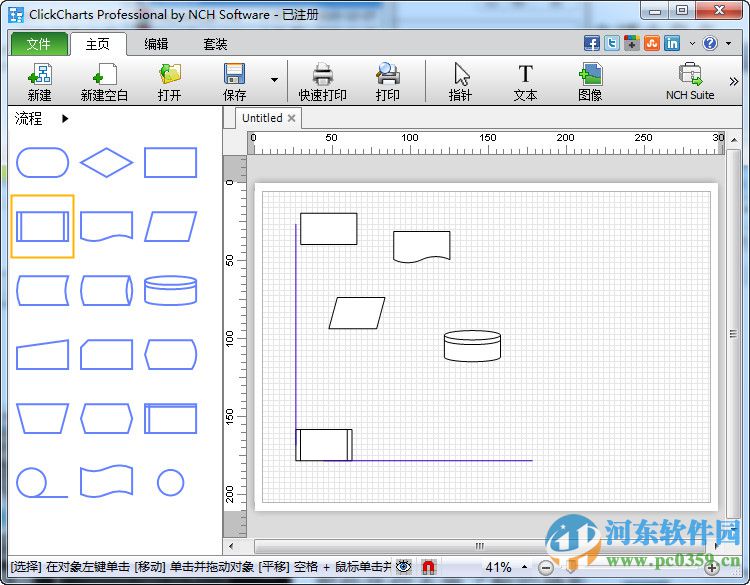Screen dimensions: 750x585
Task: Select the internal storage shape in the palette
Action: (x=170, y=419)
